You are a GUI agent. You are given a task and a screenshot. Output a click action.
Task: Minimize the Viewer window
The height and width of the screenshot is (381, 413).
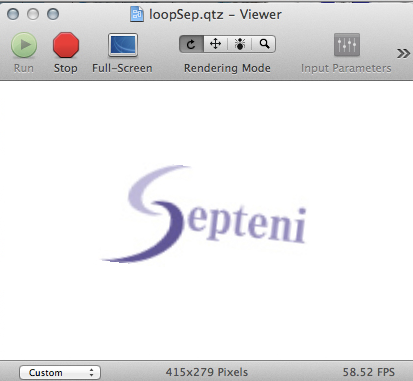(33, 14)
